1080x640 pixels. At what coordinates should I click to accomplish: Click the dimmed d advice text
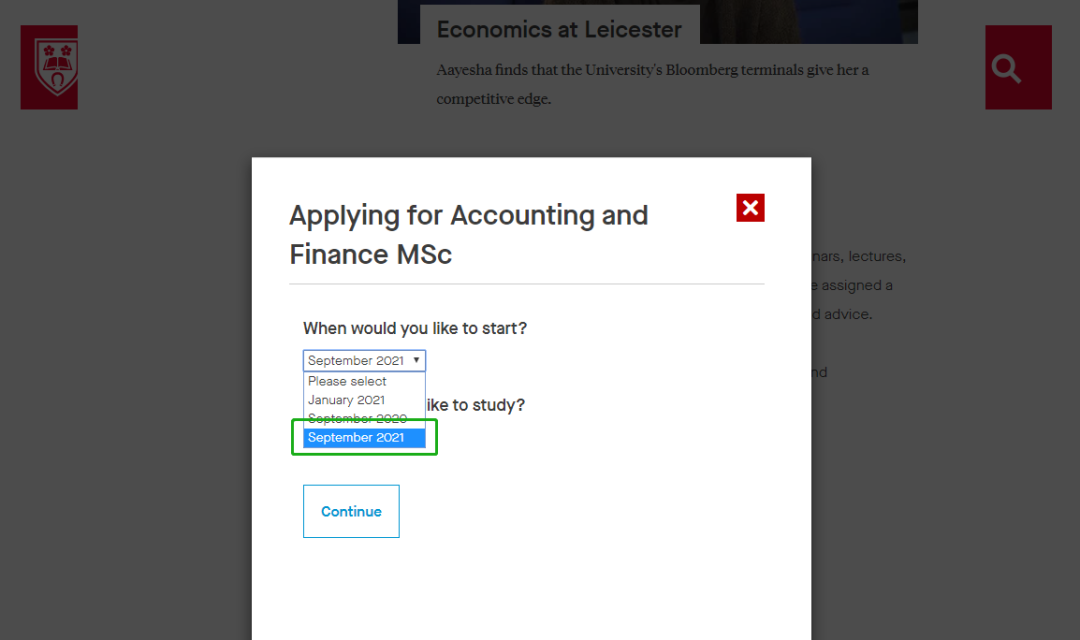[842, 314]
